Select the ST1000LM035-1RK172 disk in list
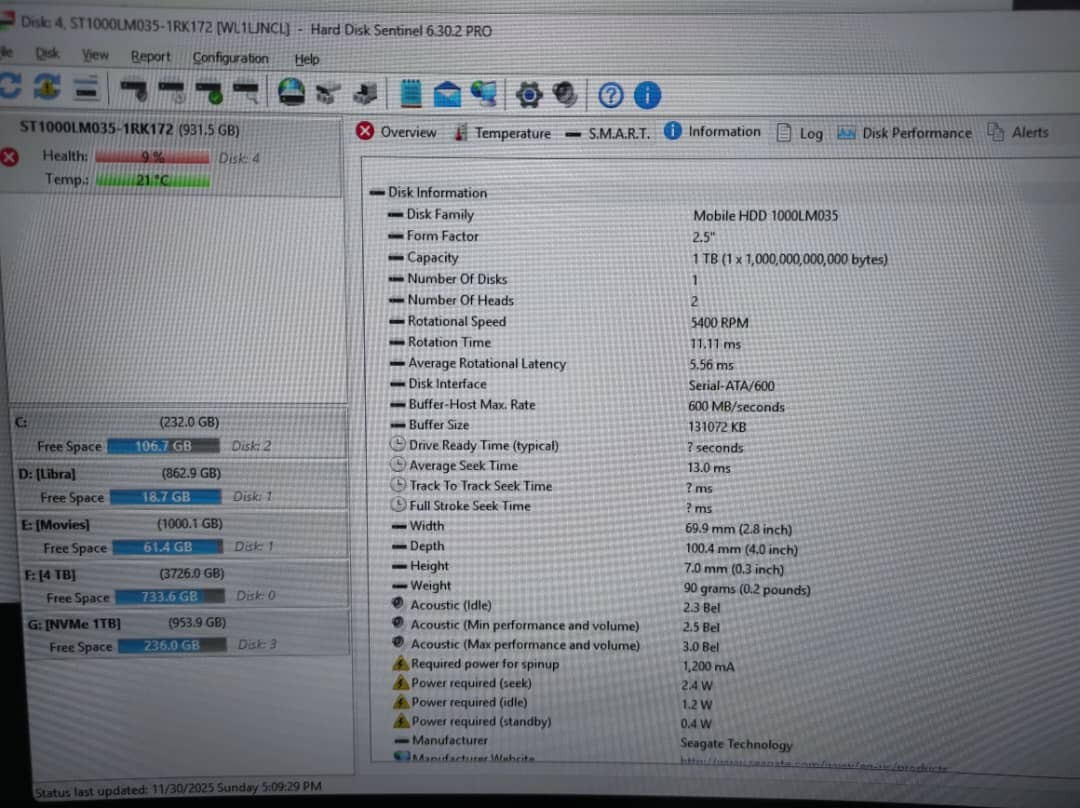 [129, 130]
